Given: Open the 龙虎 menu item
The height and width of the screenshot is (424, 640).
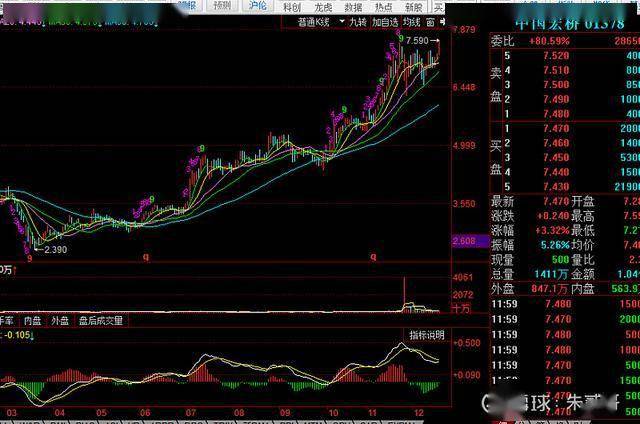Looking at the screenshot, I should (x=323, y=6).
